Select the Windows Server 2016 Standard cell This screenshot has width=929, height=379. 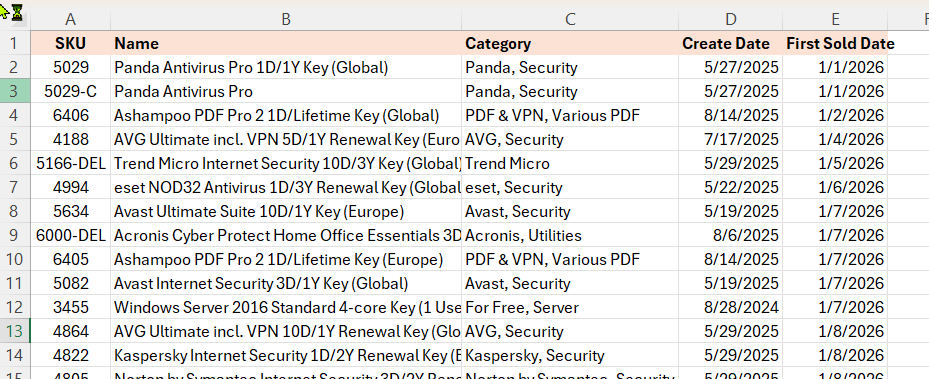tap(286, 307)
